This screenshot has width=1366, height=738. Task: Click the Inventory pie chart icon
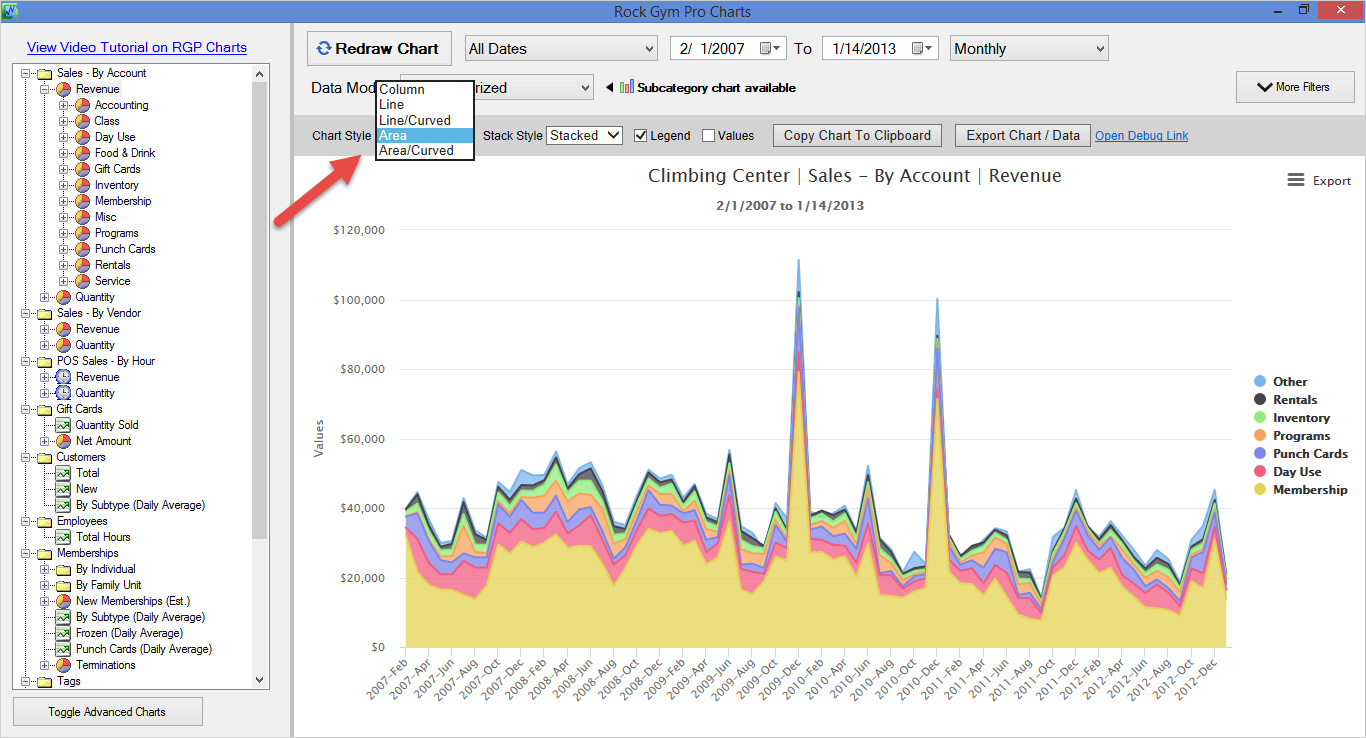pos(83,185)
